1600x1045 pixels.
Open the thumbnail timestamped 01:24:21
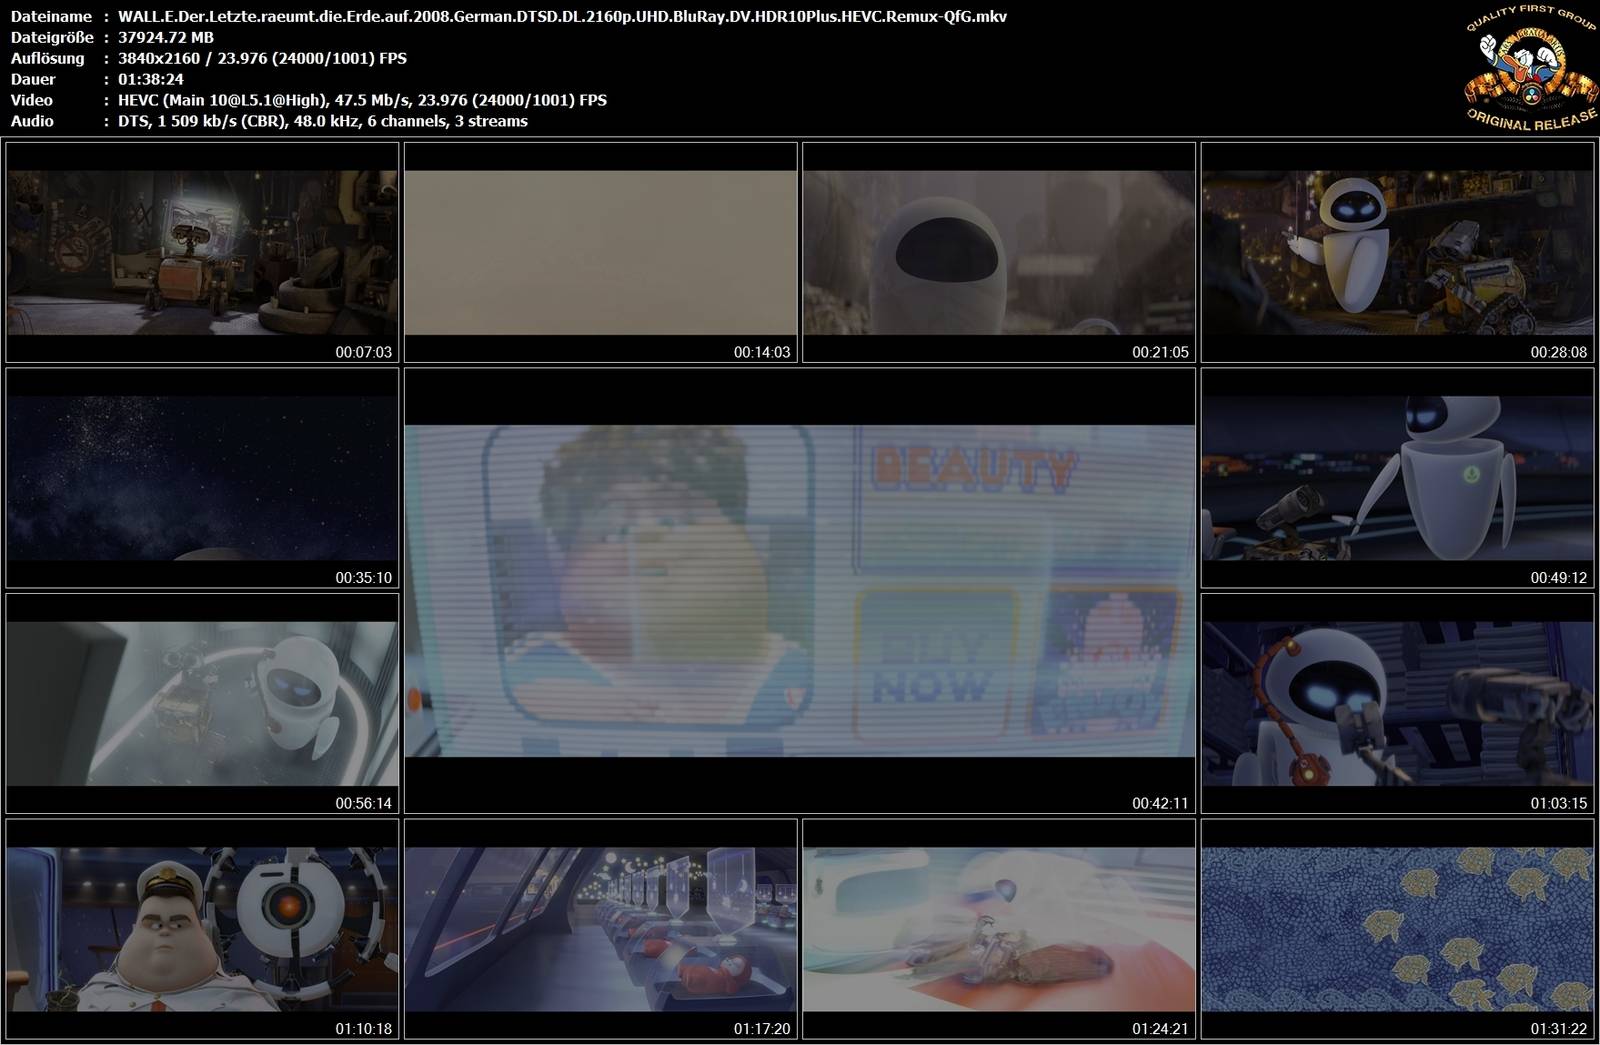(999, 929)
